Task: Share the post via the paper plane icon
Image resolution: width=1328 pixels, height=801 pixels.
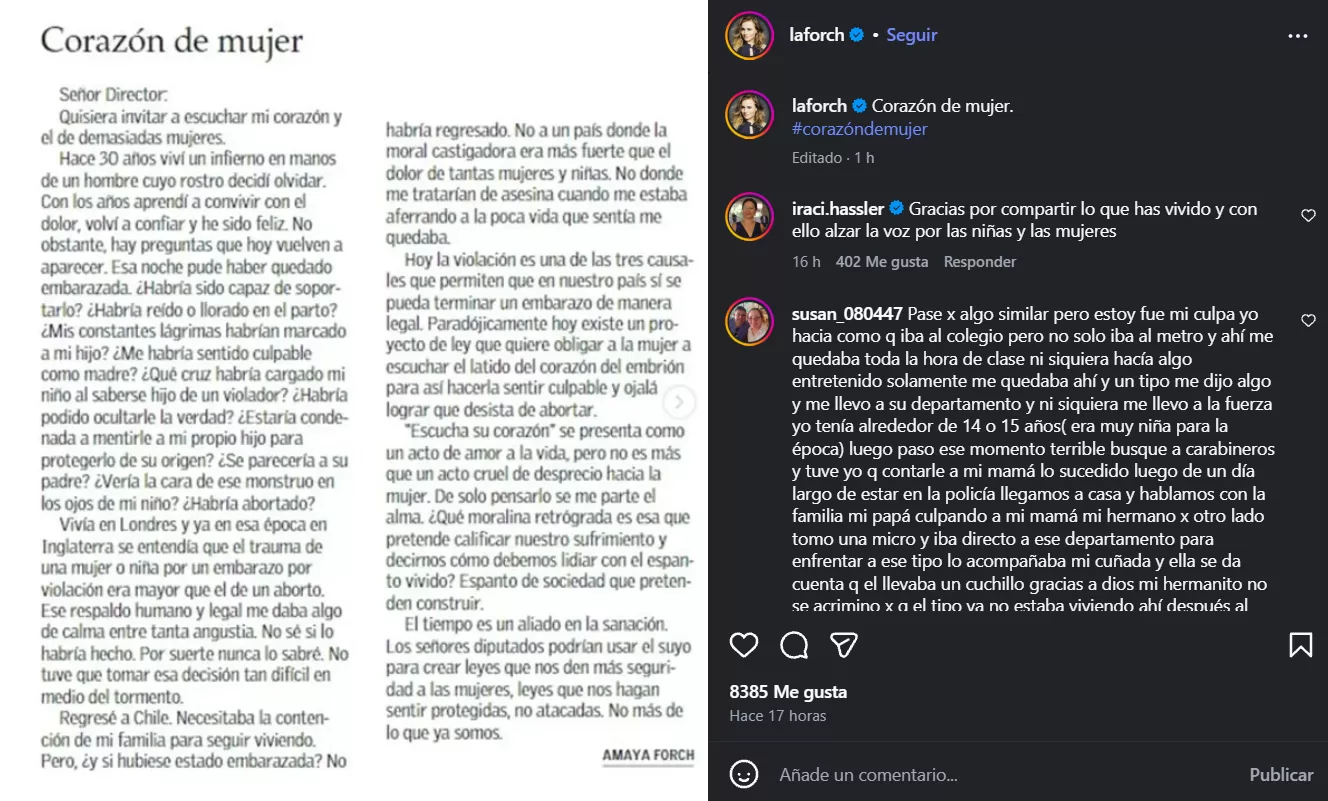Action: [x=844, y=645]
